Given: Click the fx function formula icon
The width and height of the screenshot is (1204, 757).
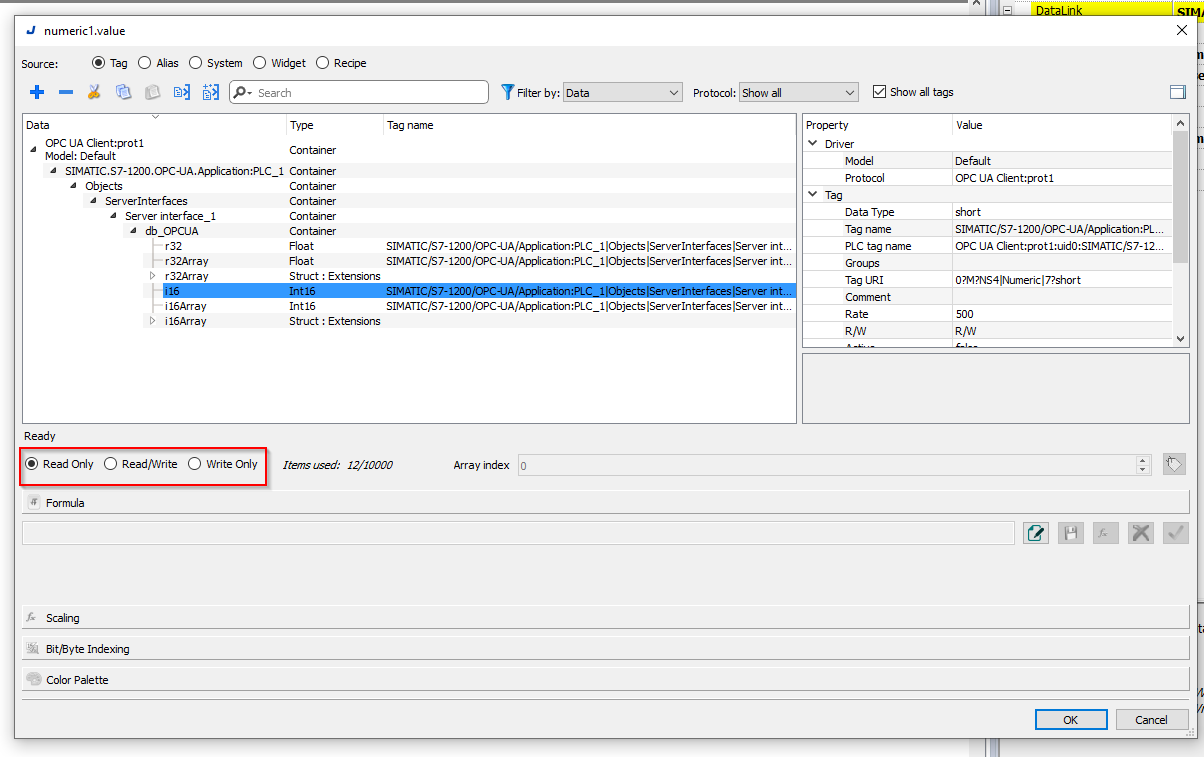Looking at the screenshot, I should tap(1105, 533).
